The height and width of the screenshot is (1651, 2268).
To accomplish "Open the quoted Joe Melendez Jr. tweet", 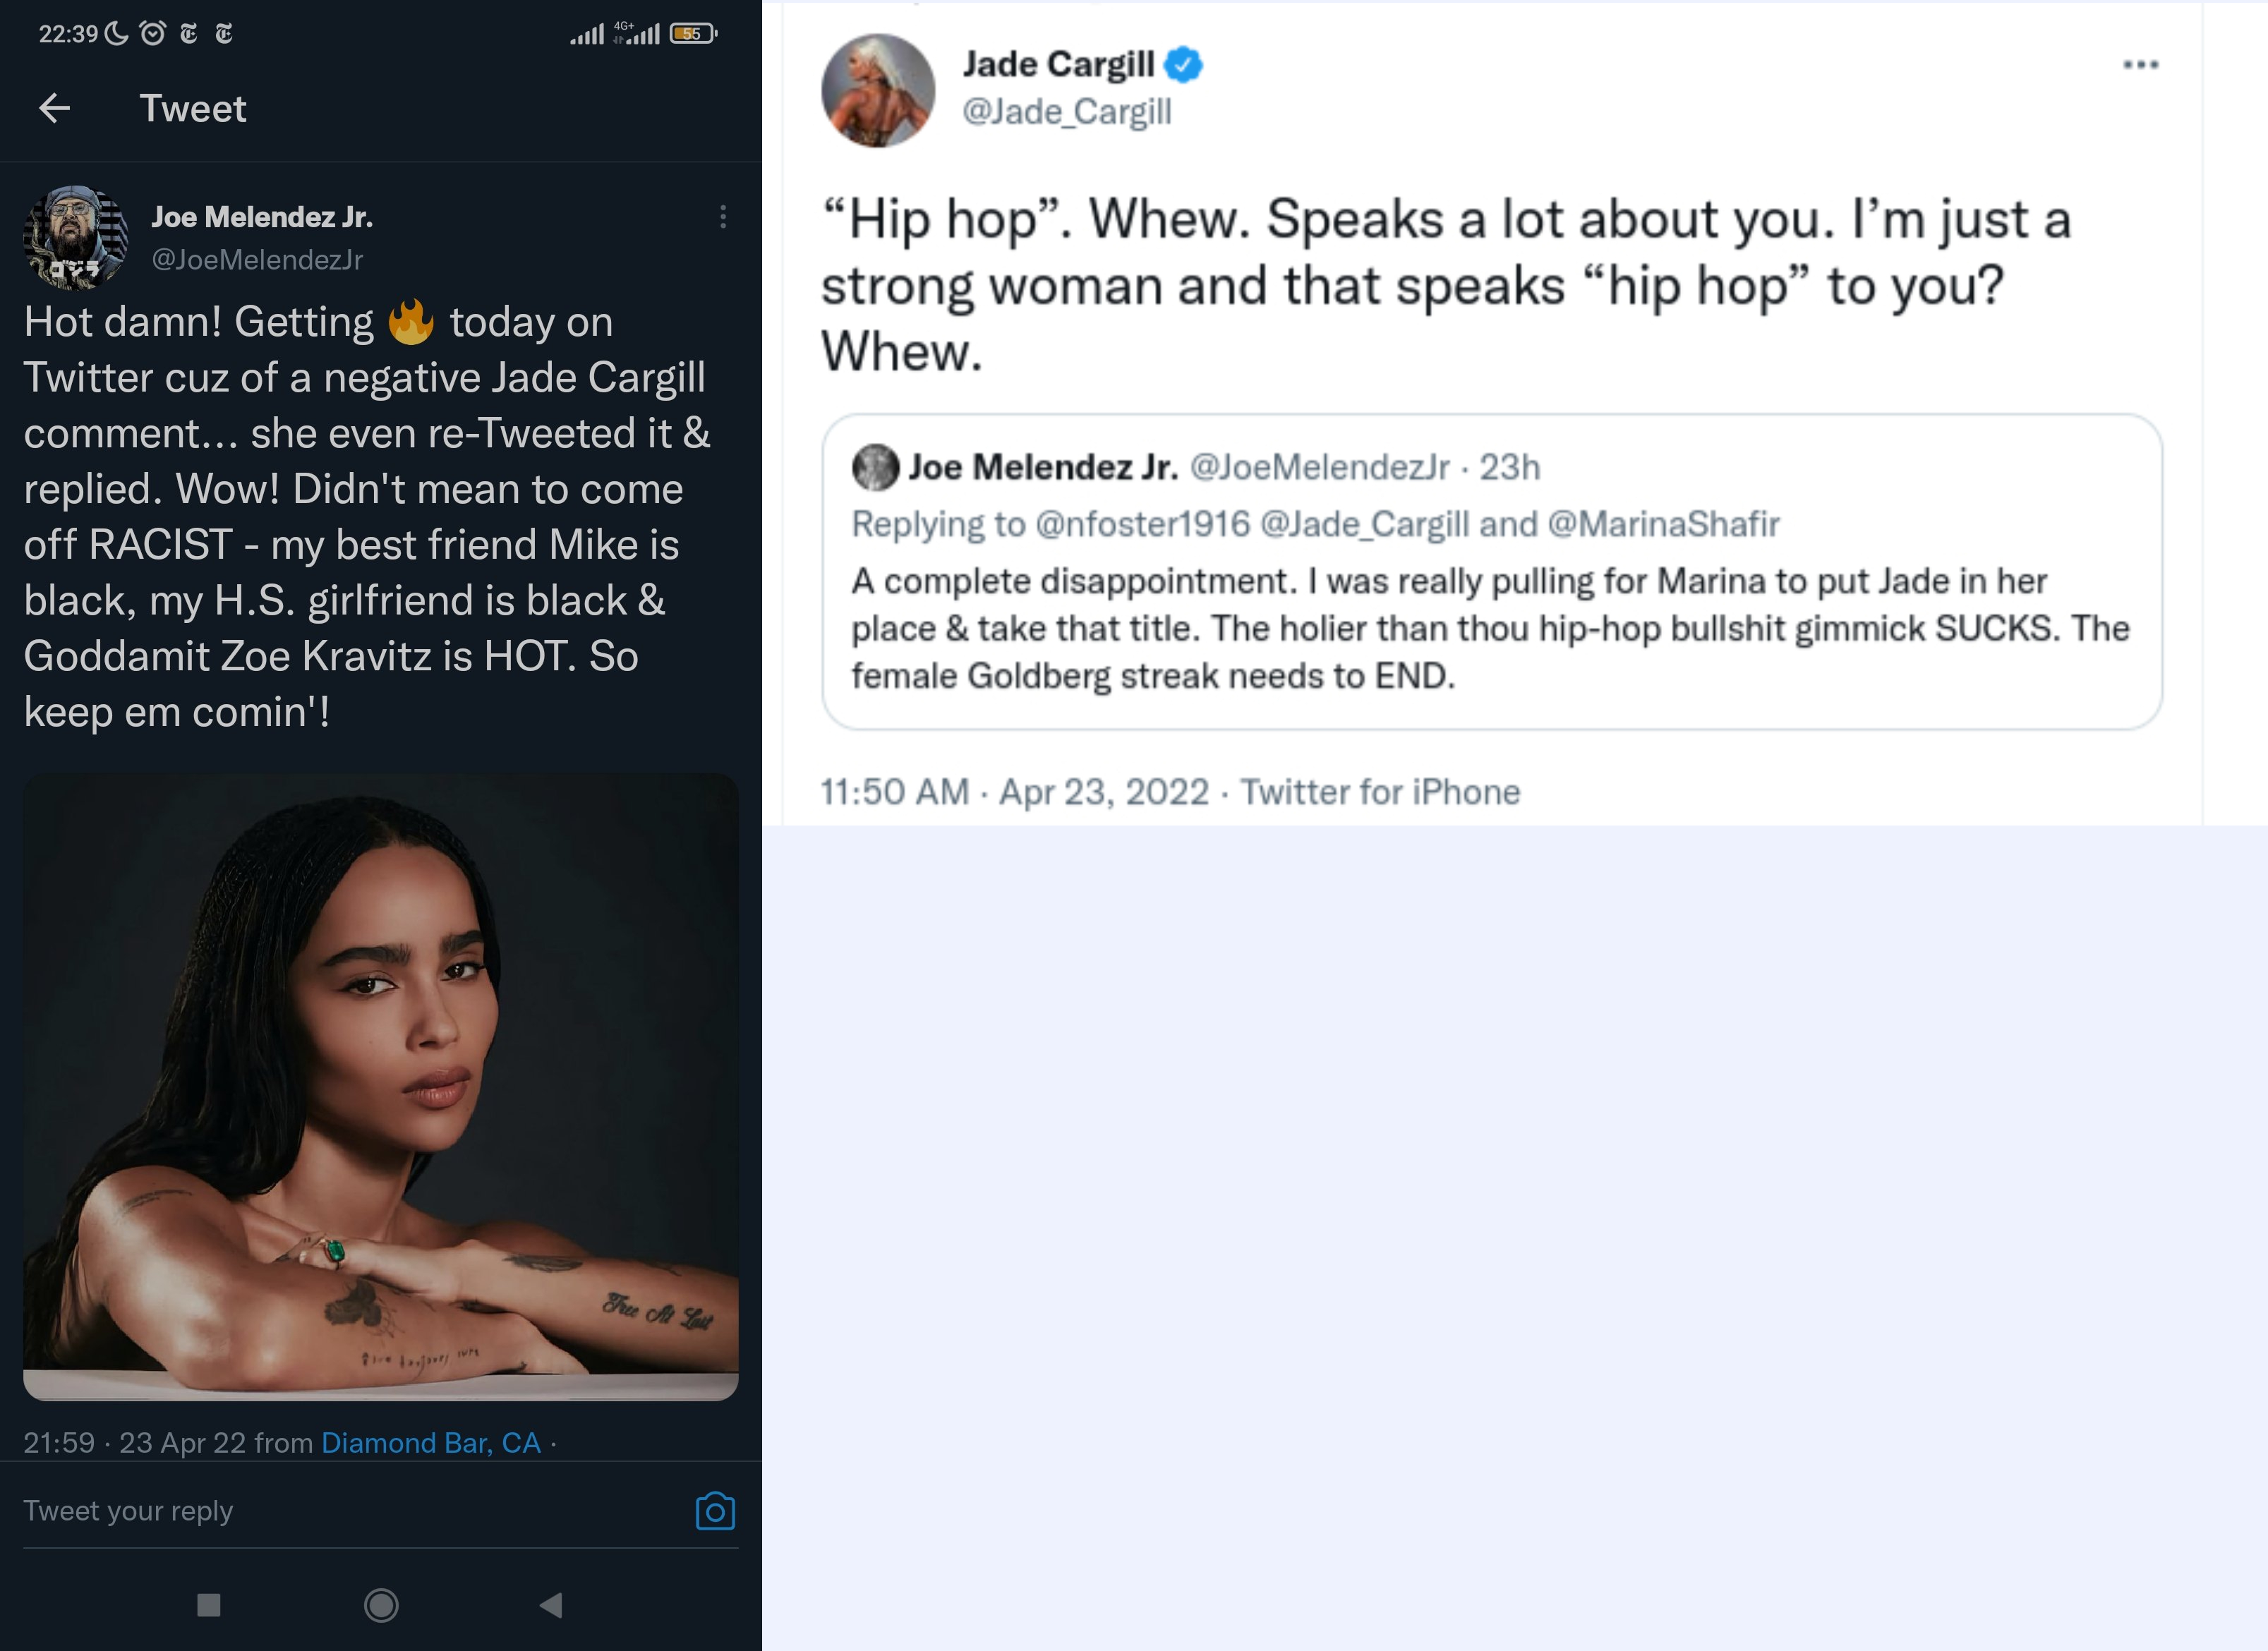I will click(x=1491, y=620).
